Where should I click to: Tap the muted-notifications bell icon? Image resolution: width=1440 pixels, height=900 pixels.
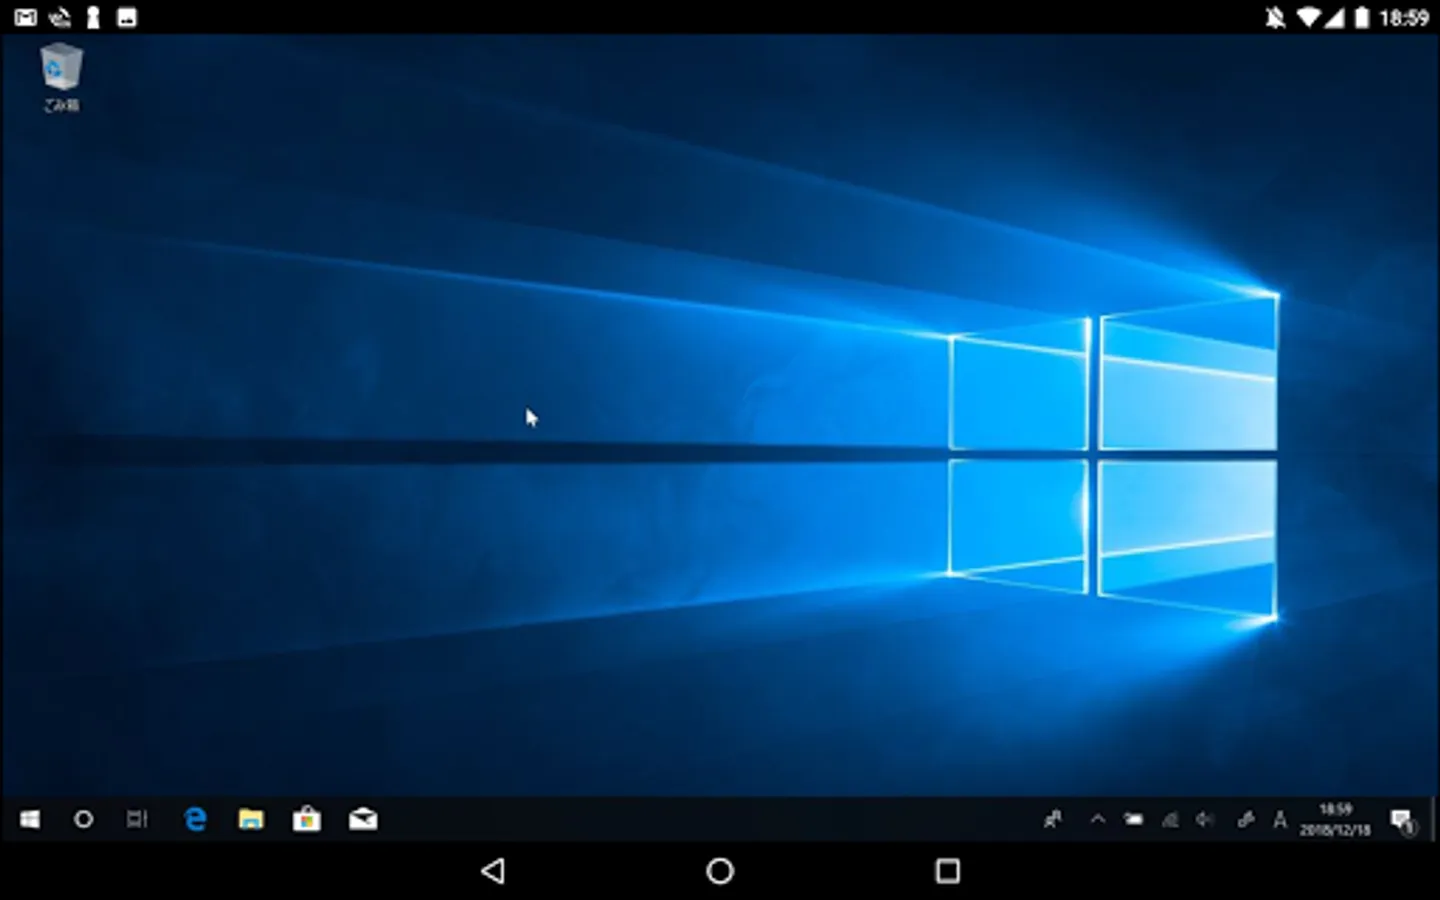pyautogui.click(x=1275, y=17)
